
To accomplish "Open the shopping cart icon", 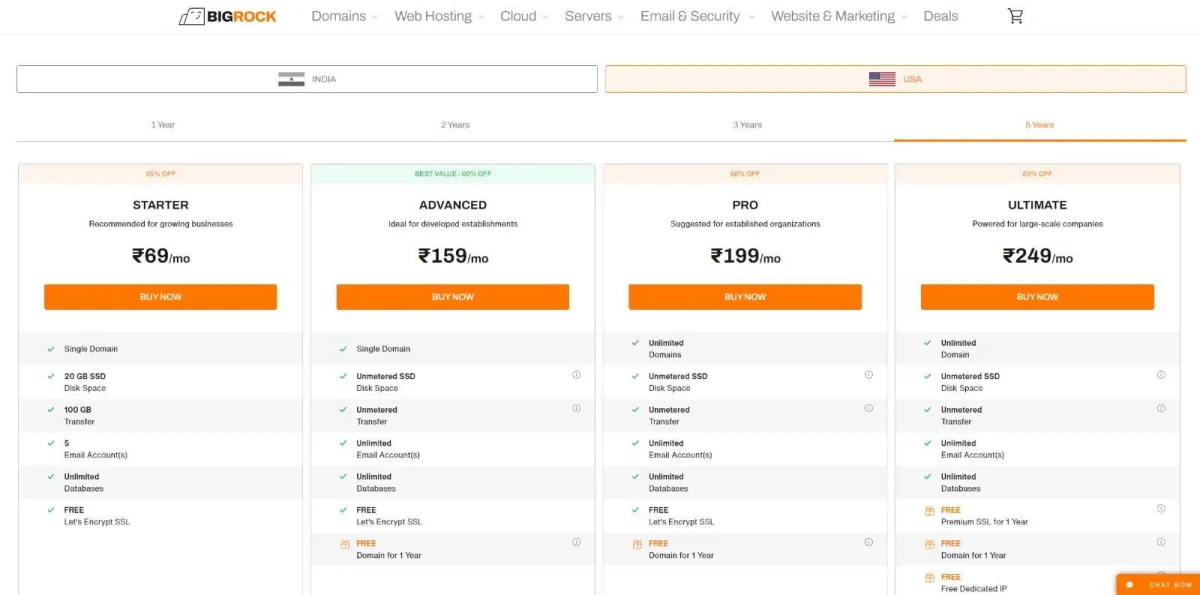I will click(1015, 16).
